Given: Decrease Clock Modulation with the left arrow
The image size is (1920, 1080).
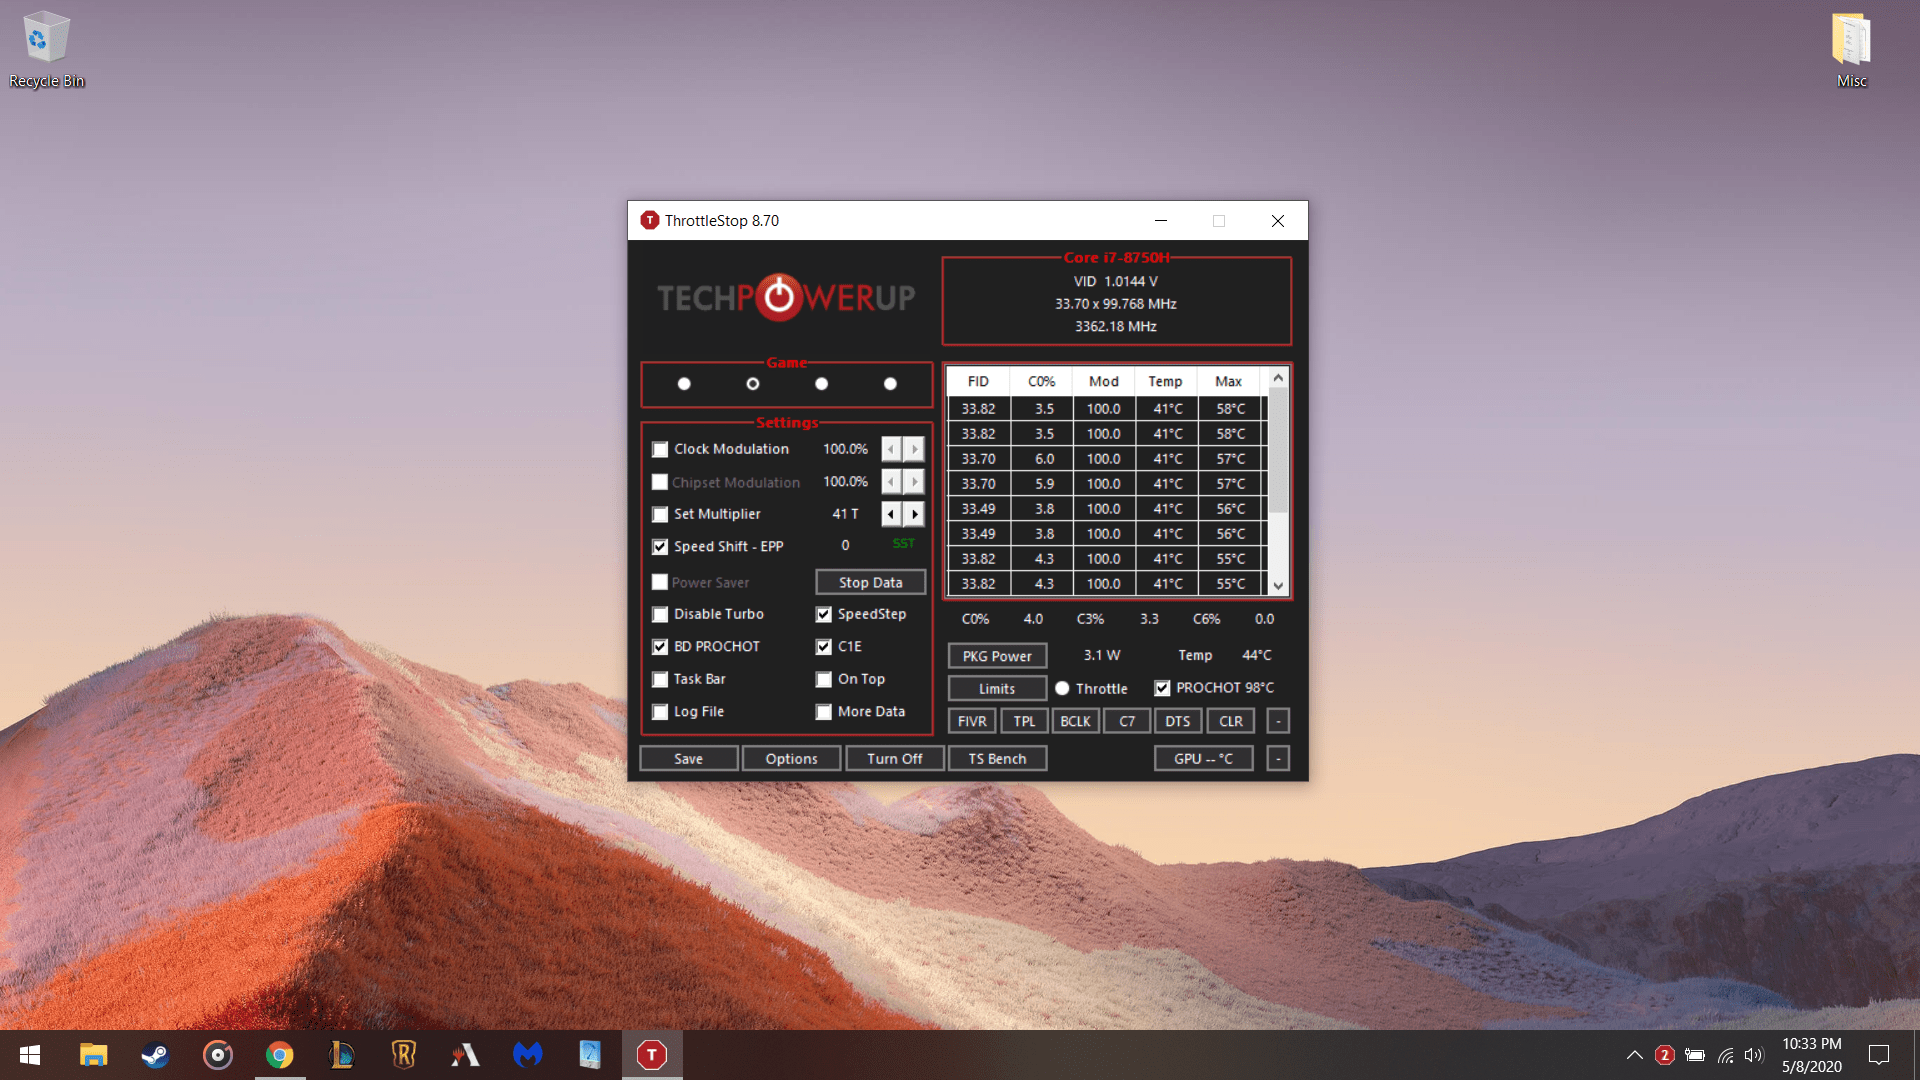Looking at the screenshot, I should pos(890,448).
